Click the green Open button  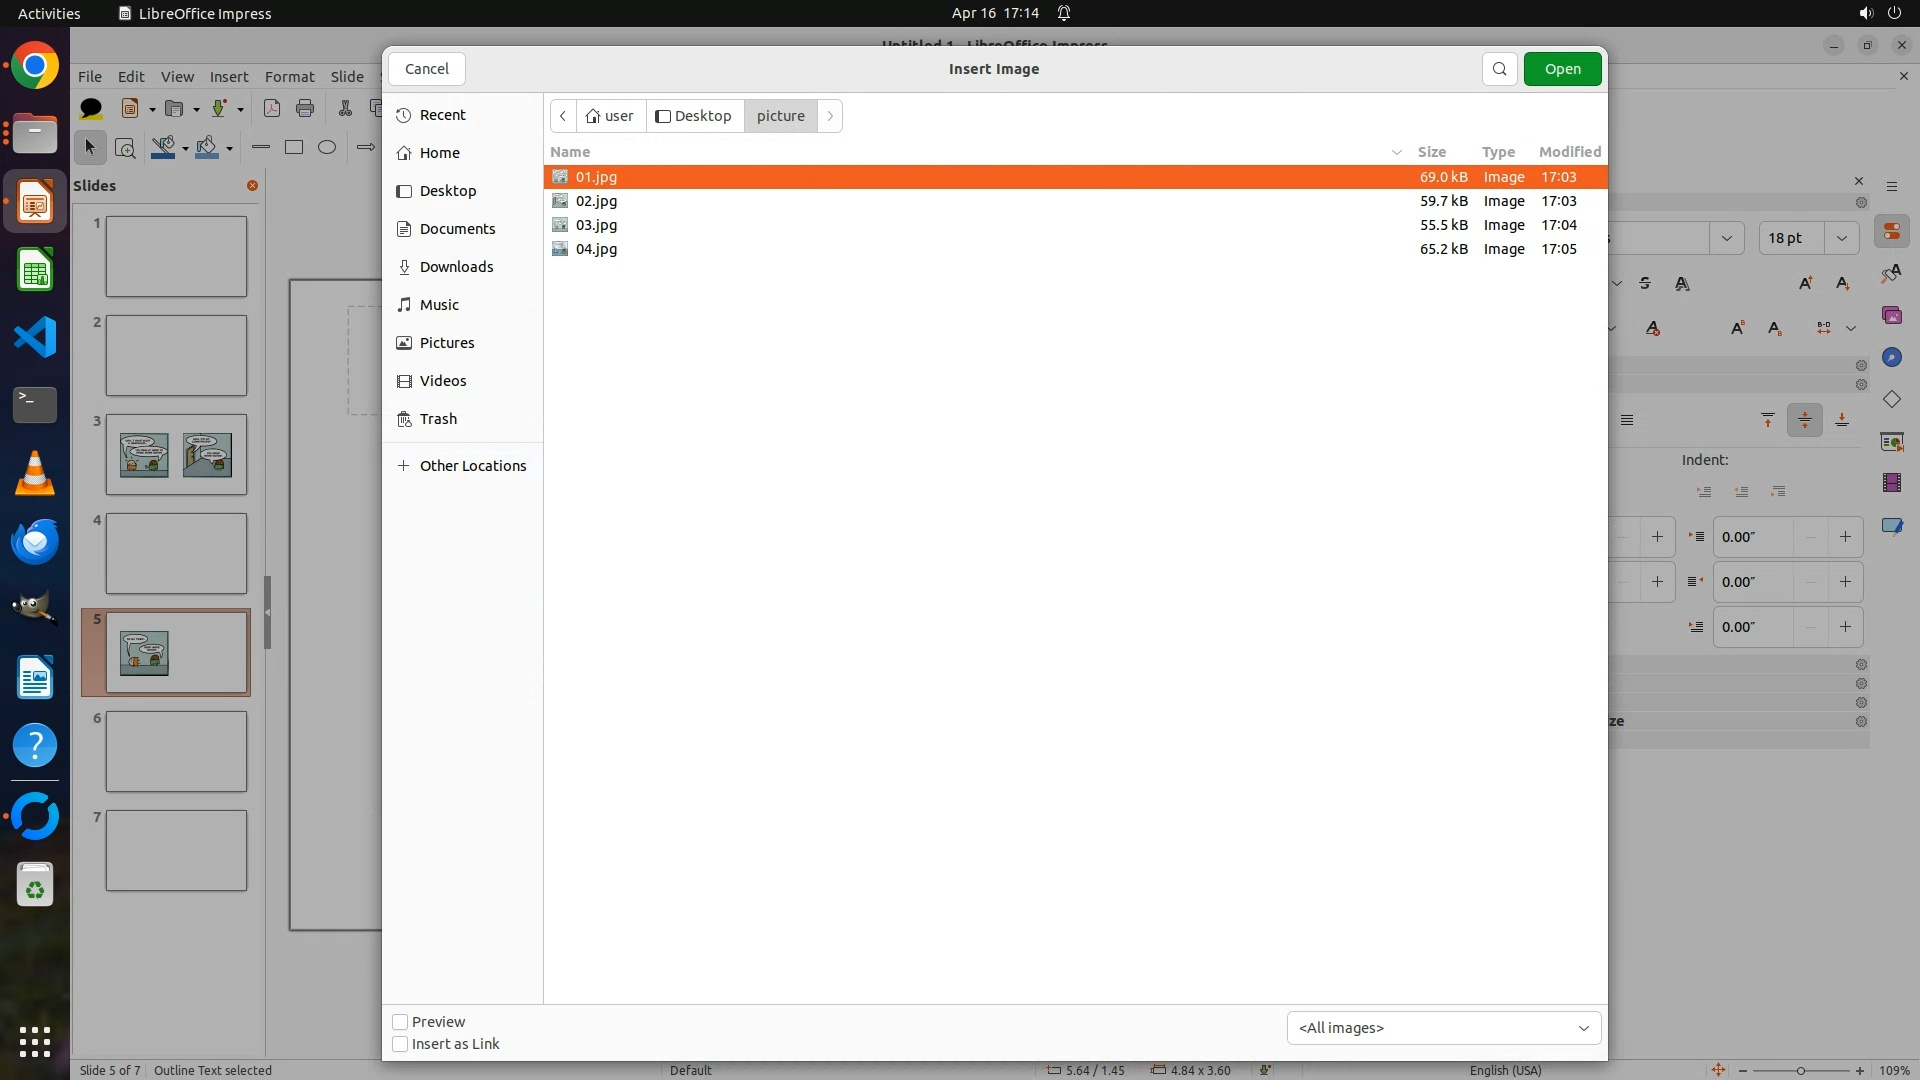[x=1562, y=69]
